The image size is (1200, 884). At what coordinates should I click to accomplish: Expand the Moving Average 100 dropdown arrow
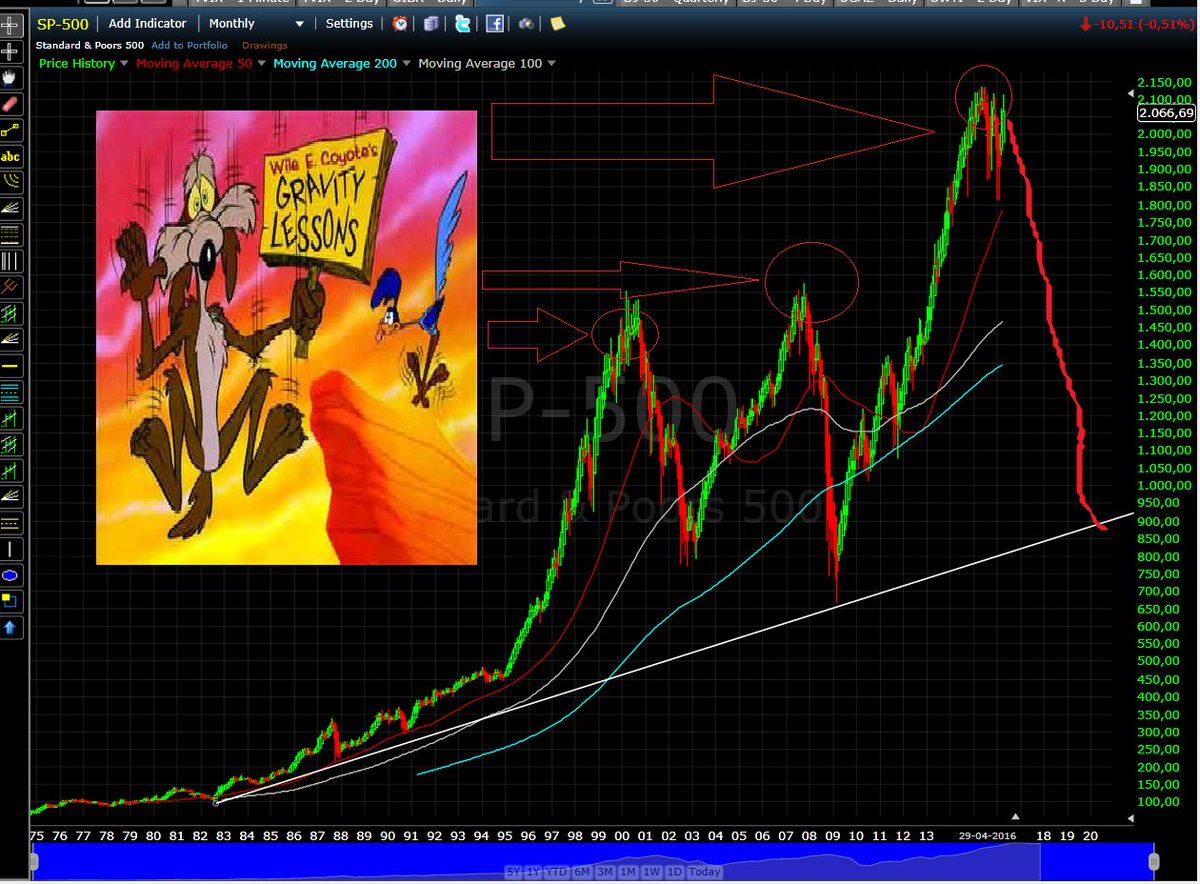tap(551, 63)
